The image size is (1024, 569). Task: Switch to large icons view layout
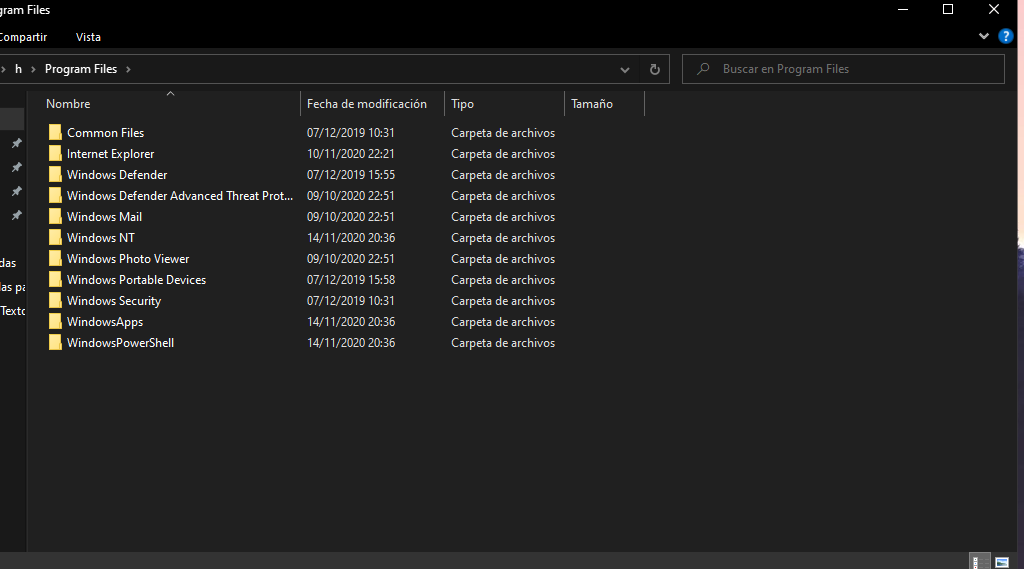(x=1002, y=562)
